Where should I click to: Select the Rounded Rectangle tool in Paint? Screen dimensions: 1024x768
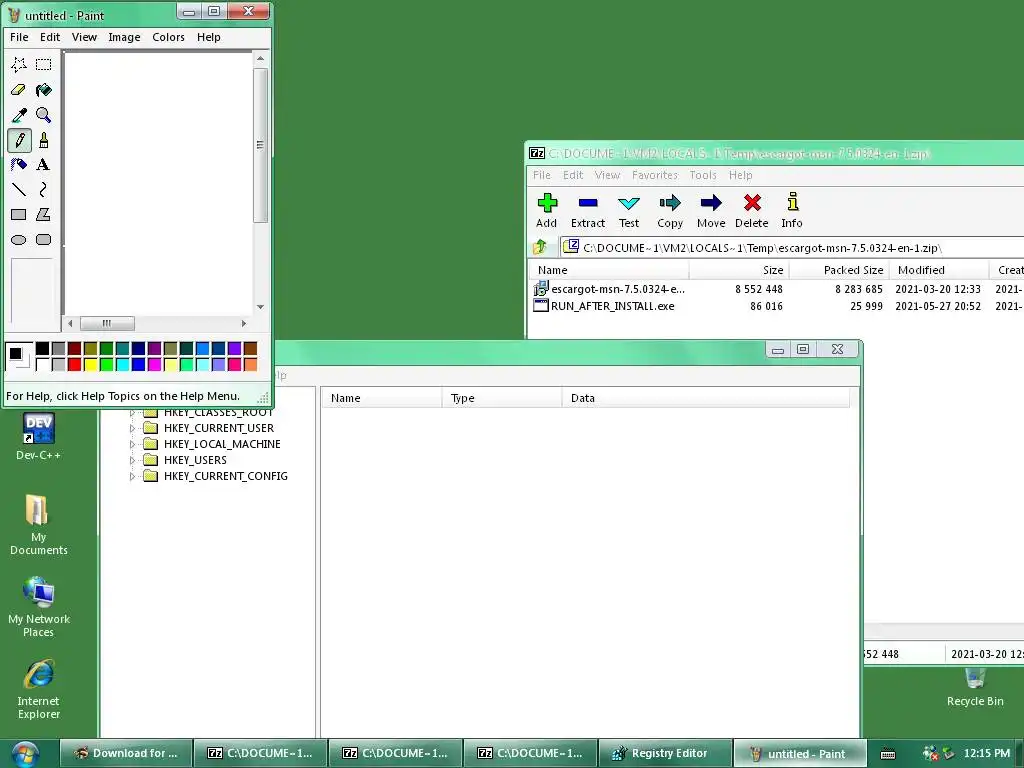44,240
